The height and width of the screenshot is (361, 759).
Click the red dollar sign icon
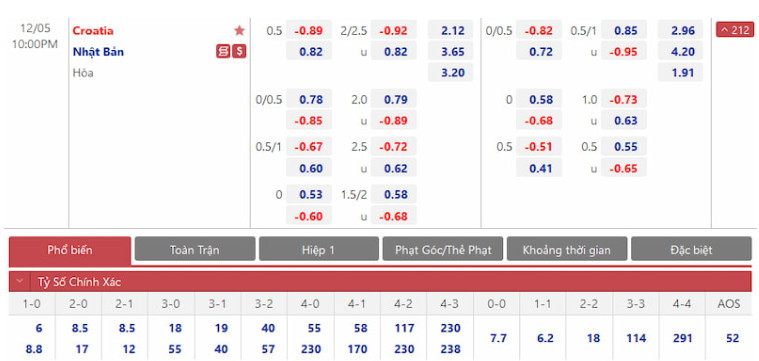[239, 51]
